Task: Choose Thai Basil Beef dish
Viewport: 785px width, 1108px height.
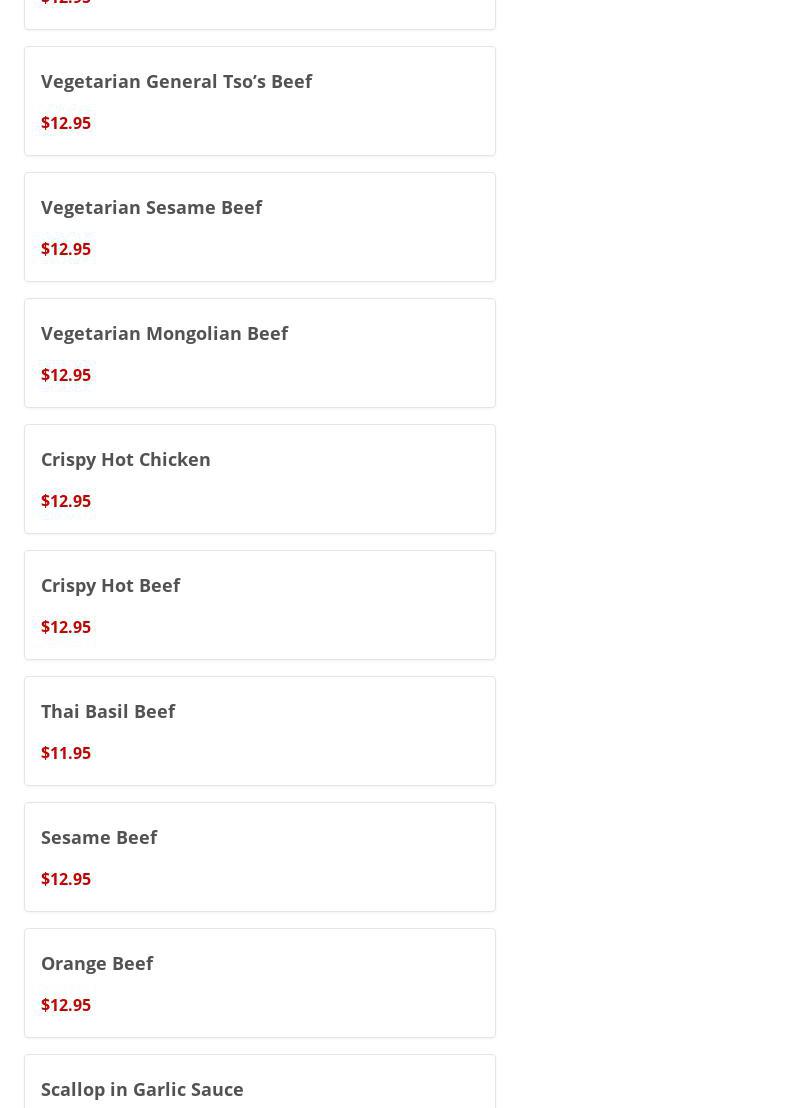Action: click(108, 711)
